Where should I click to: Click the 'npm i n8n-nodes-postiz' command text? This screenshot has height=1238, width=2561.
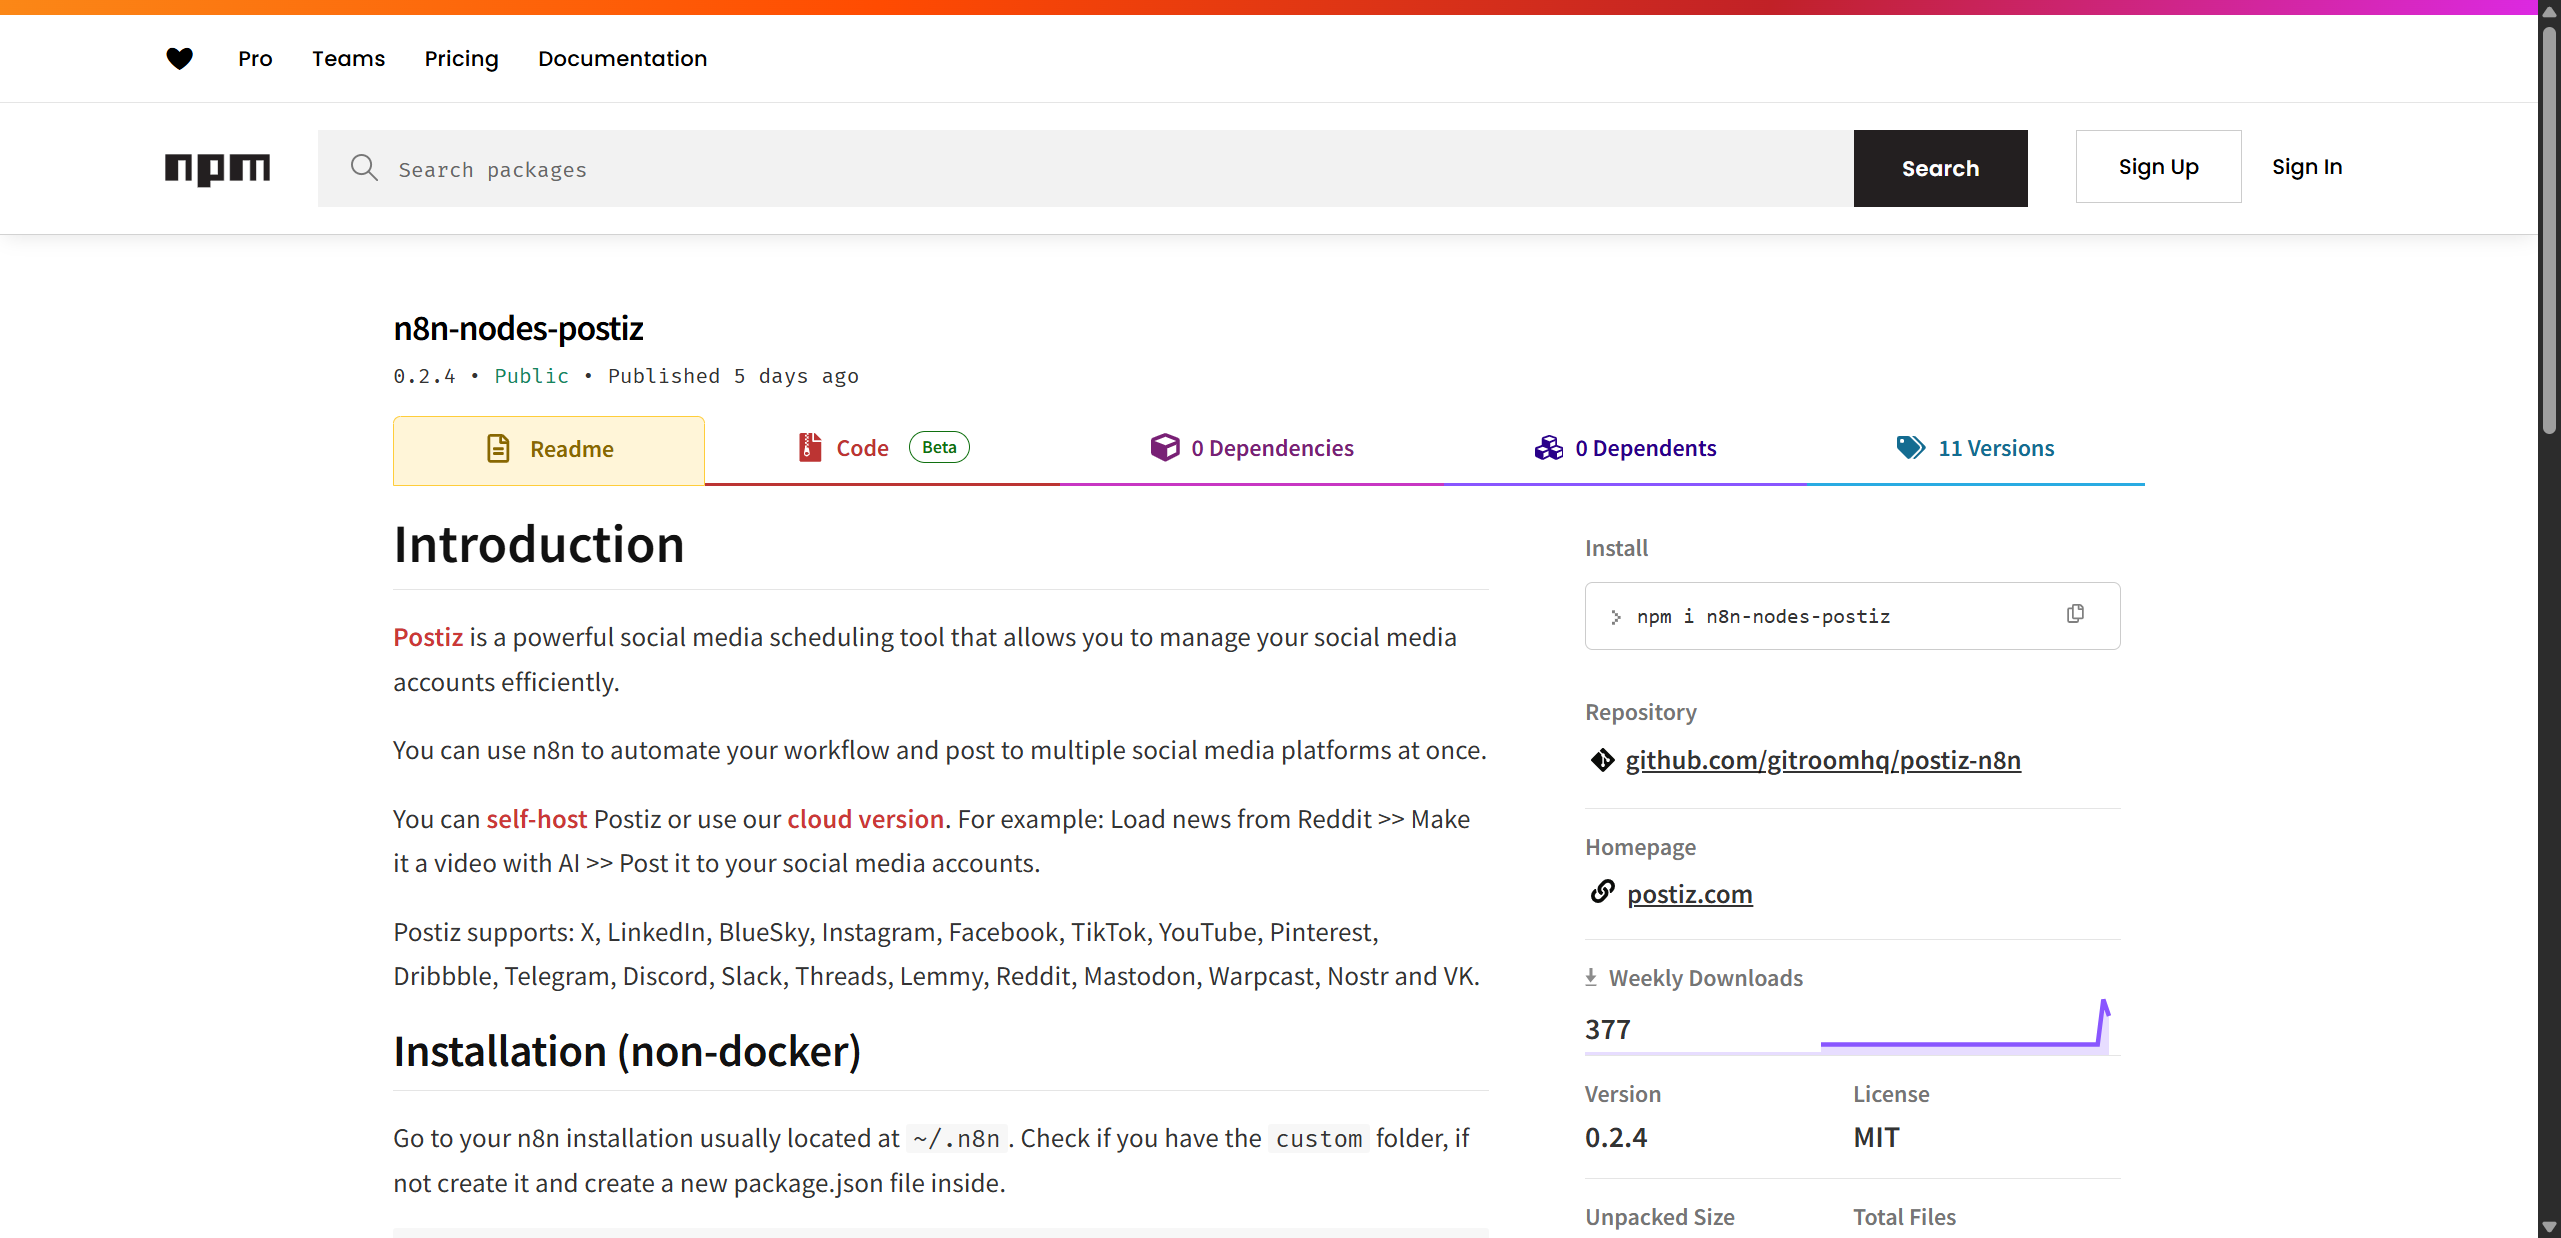pyautogui.click(x=1764, y=616)
